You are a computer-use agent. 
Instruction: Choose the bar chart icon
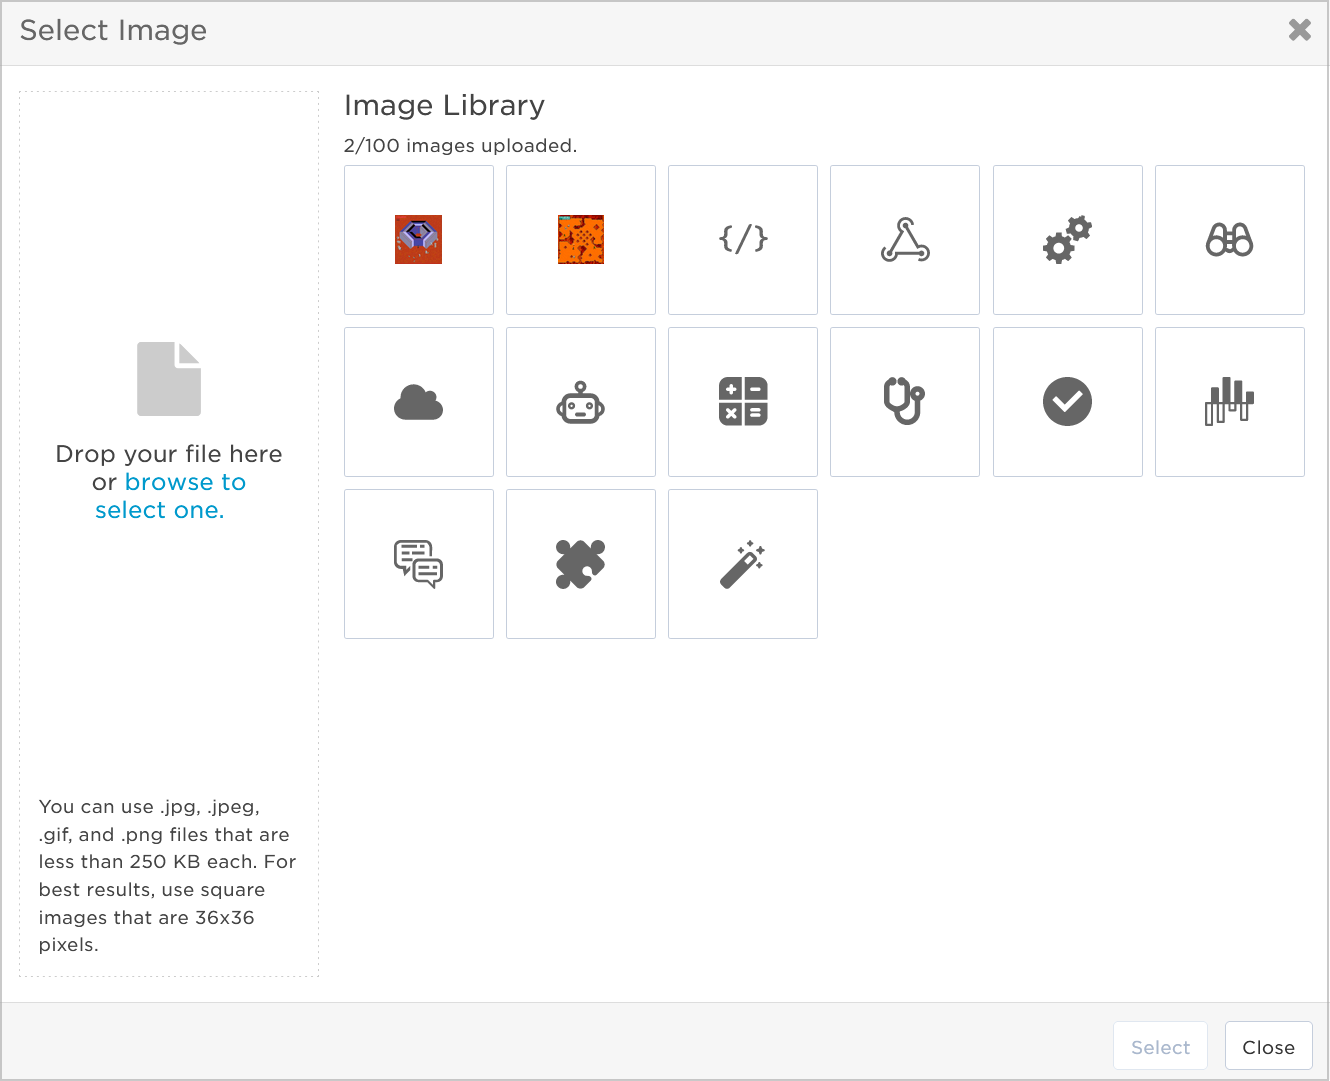coord(1230,402)
